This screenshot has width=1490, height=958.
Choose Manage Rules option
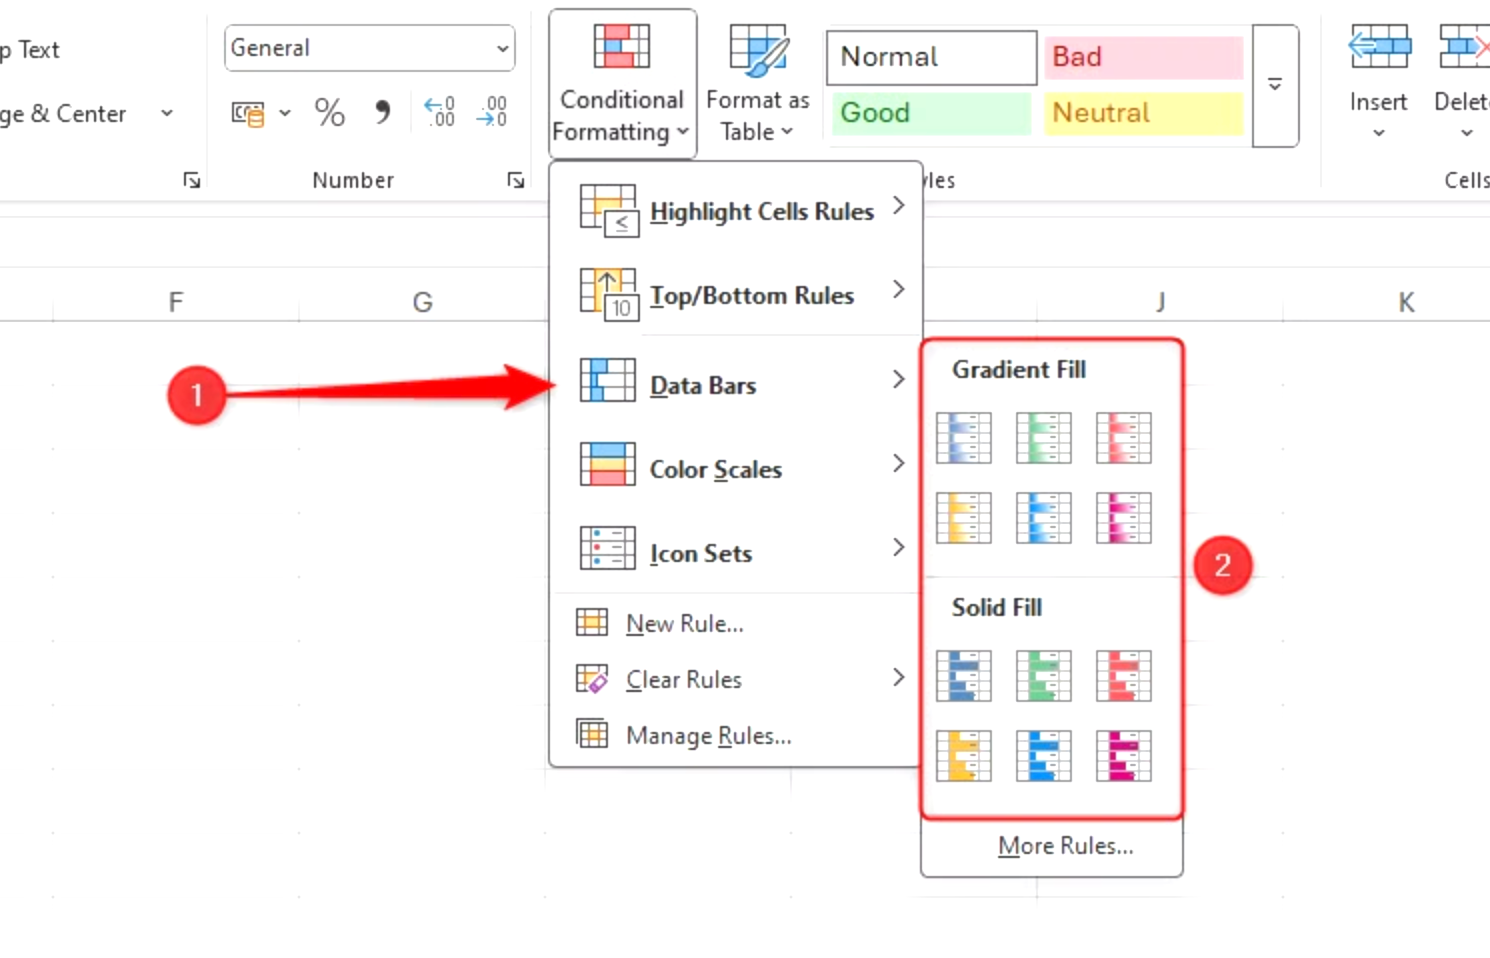708,736
